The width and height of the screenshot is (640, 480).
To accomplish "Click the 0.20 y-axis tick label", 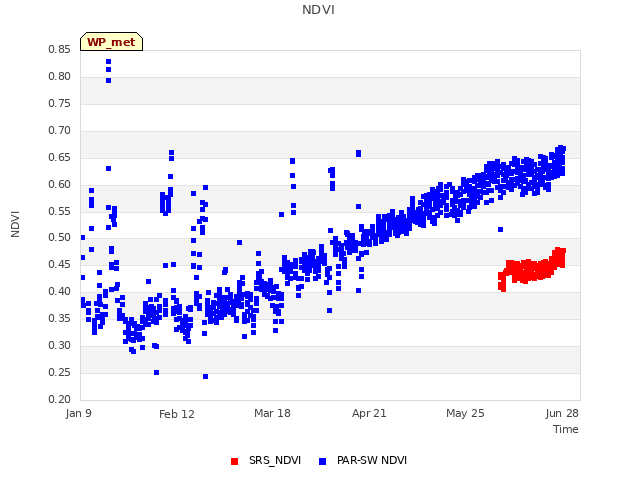I will 60,399.
